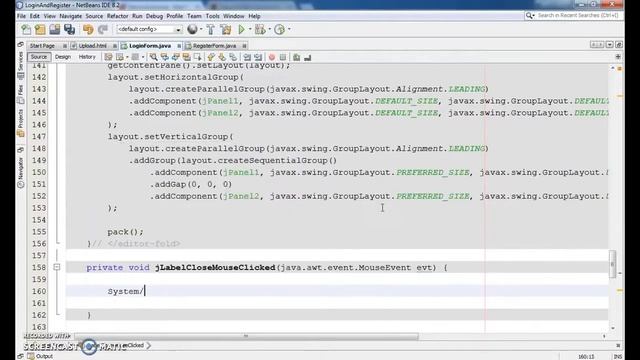
Task: Run the project with the green arrow
Action: click(x=242, y=29)
